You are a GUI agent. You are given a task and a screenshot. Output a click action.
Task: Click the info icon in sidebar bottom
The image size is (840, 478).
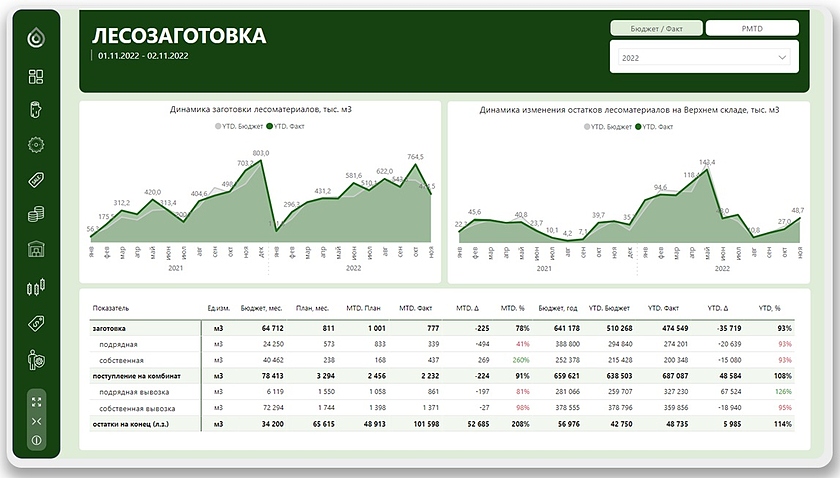[36, 440]
